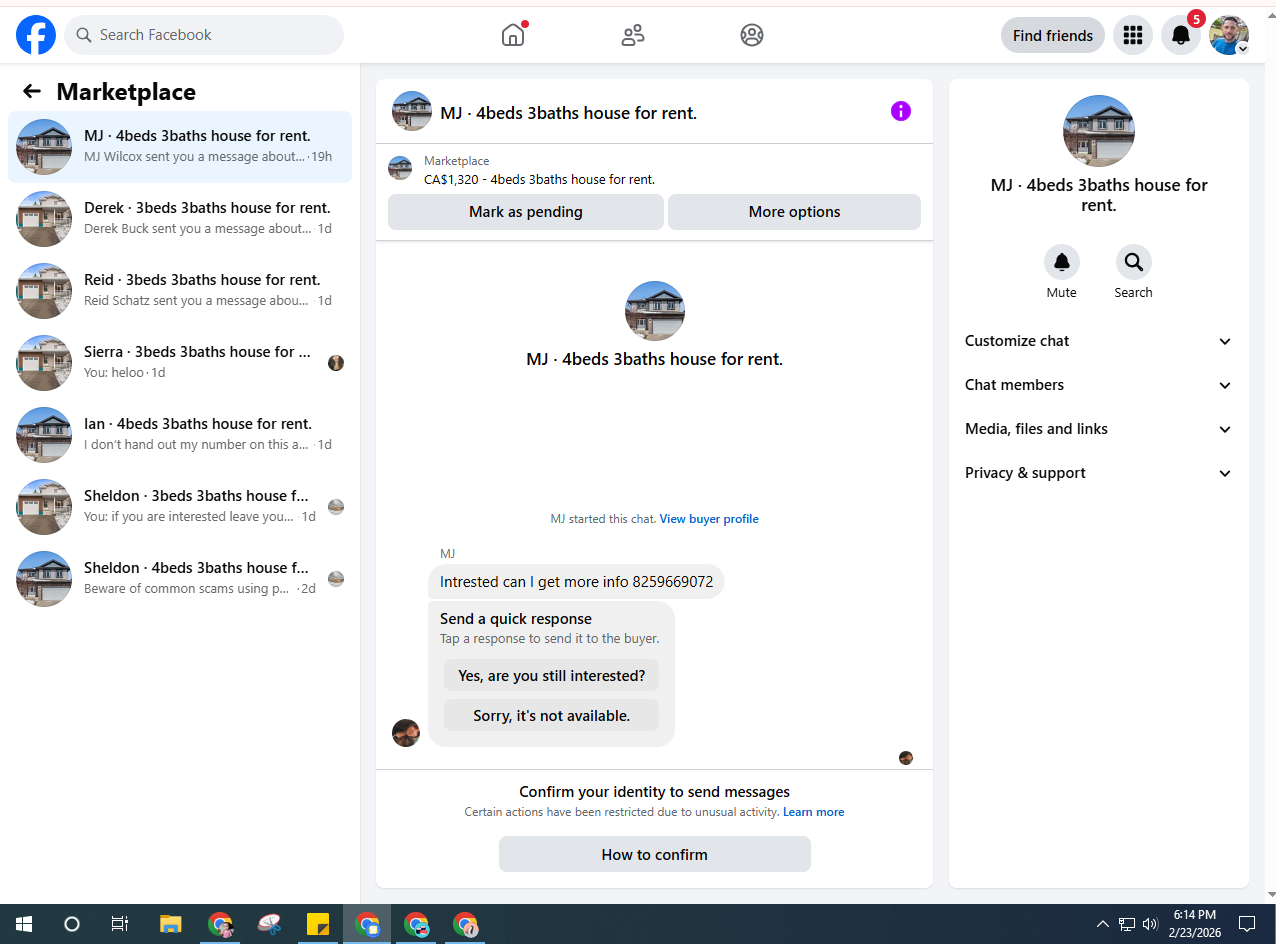This screenshot has width=1276, height=944.
Task: Click the volume icon in system tray
Action: [x=1151, y=924]
